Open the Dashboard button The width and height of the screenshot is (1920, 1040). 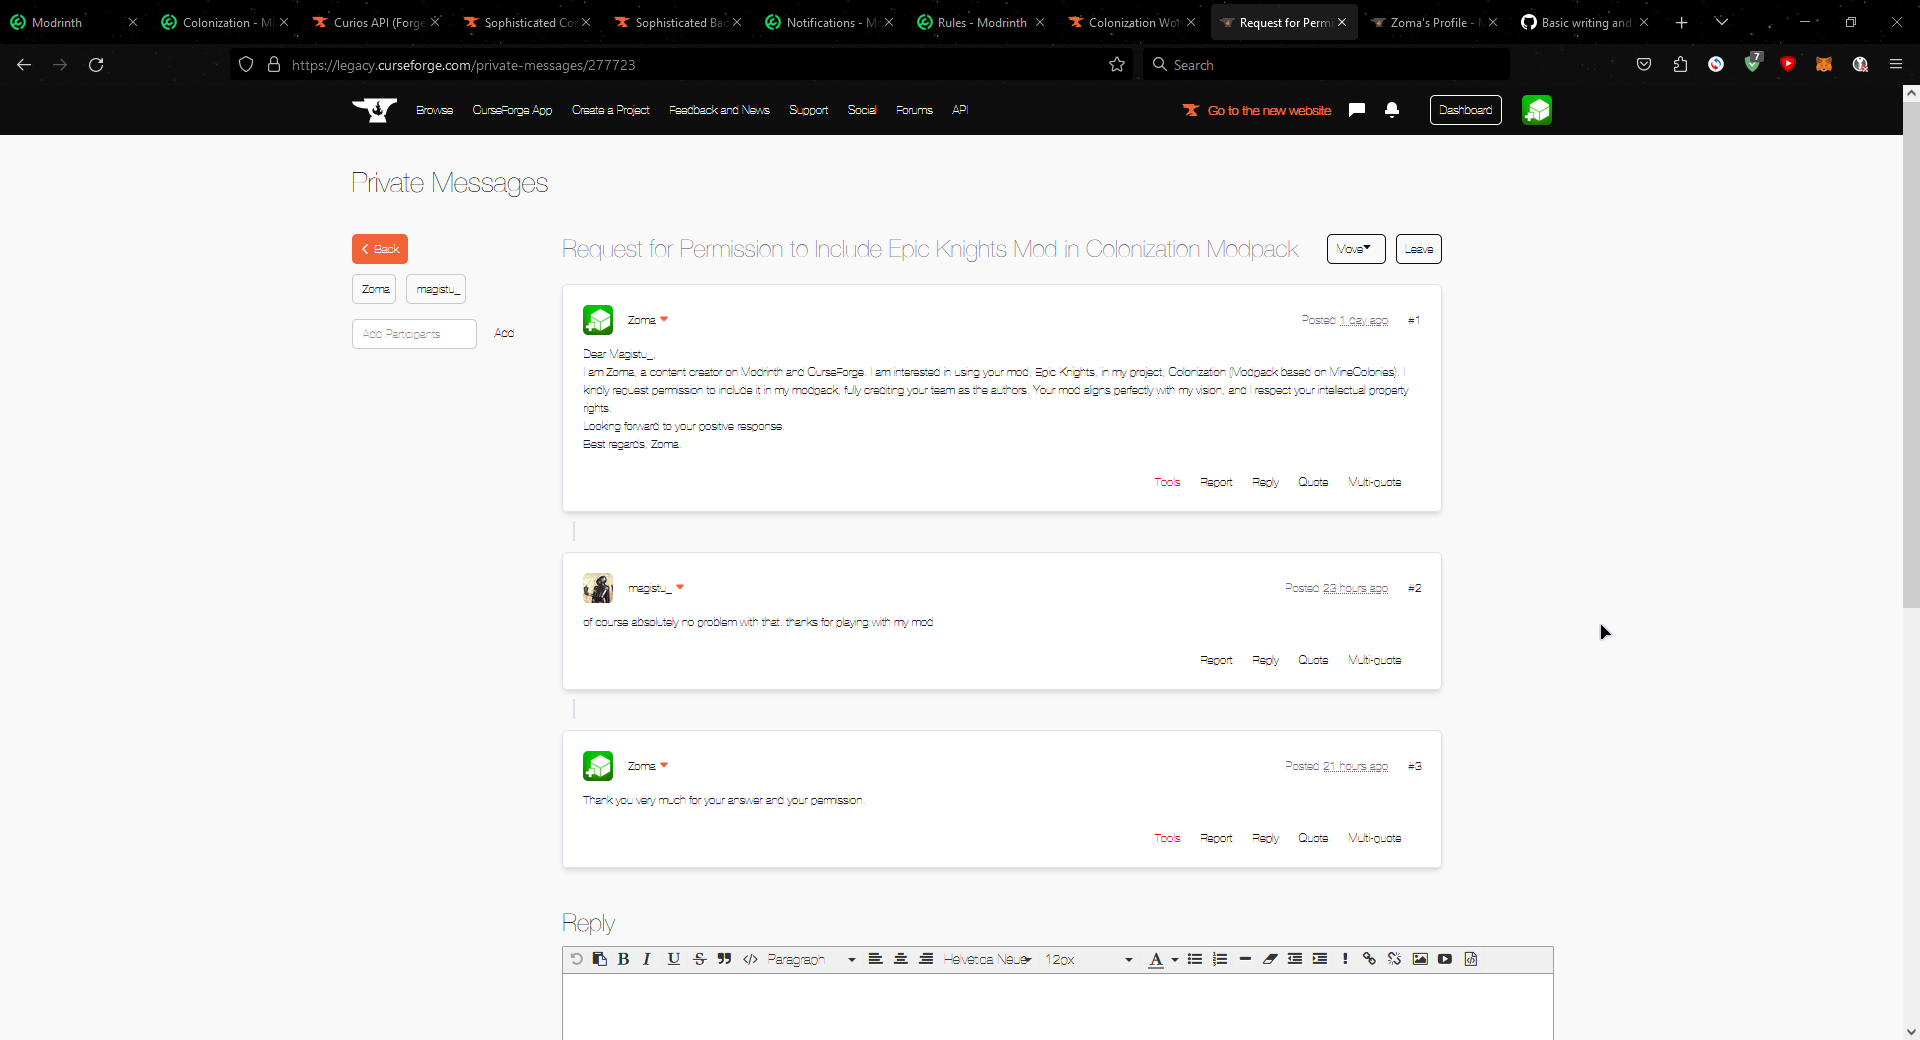tap(1466, 110)
